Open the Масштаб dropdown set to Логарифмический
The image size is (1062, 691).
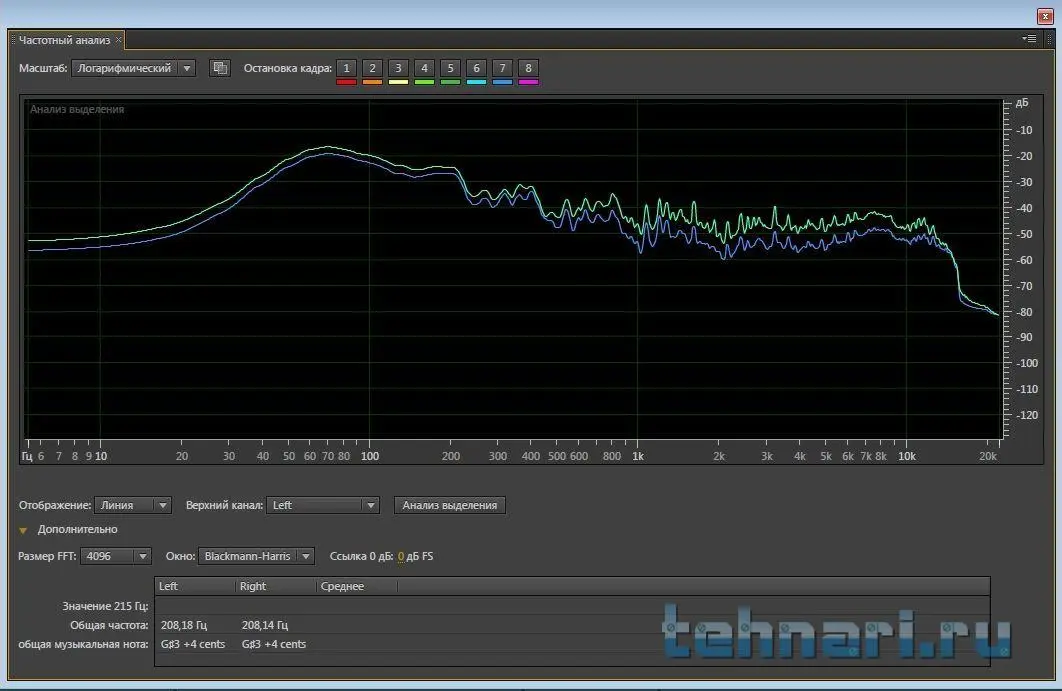(134, 68)
